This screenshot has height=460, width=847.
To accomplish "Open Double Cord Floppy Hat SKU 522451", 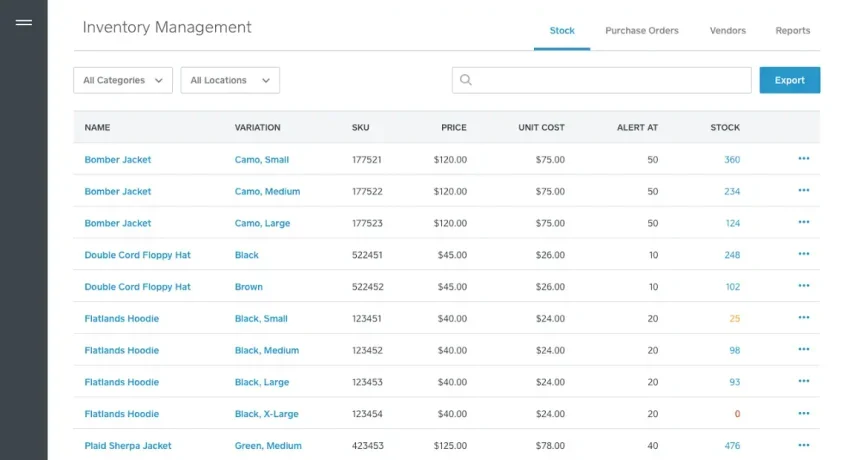I will [x=138, y=255].
